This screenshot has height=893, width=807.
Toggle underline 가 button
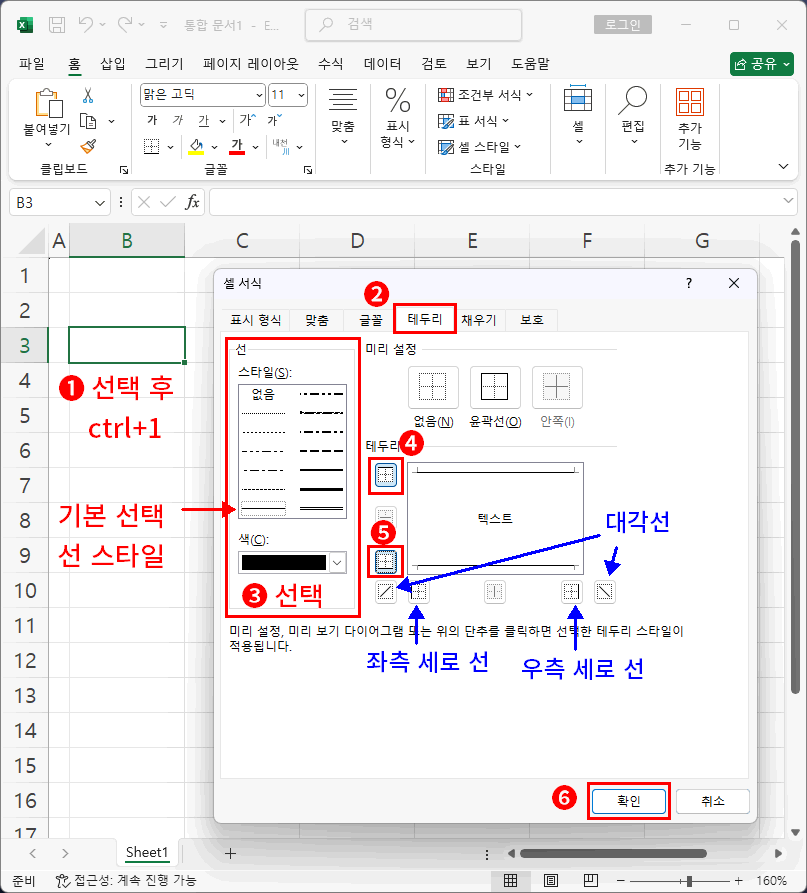coord(204,120)
